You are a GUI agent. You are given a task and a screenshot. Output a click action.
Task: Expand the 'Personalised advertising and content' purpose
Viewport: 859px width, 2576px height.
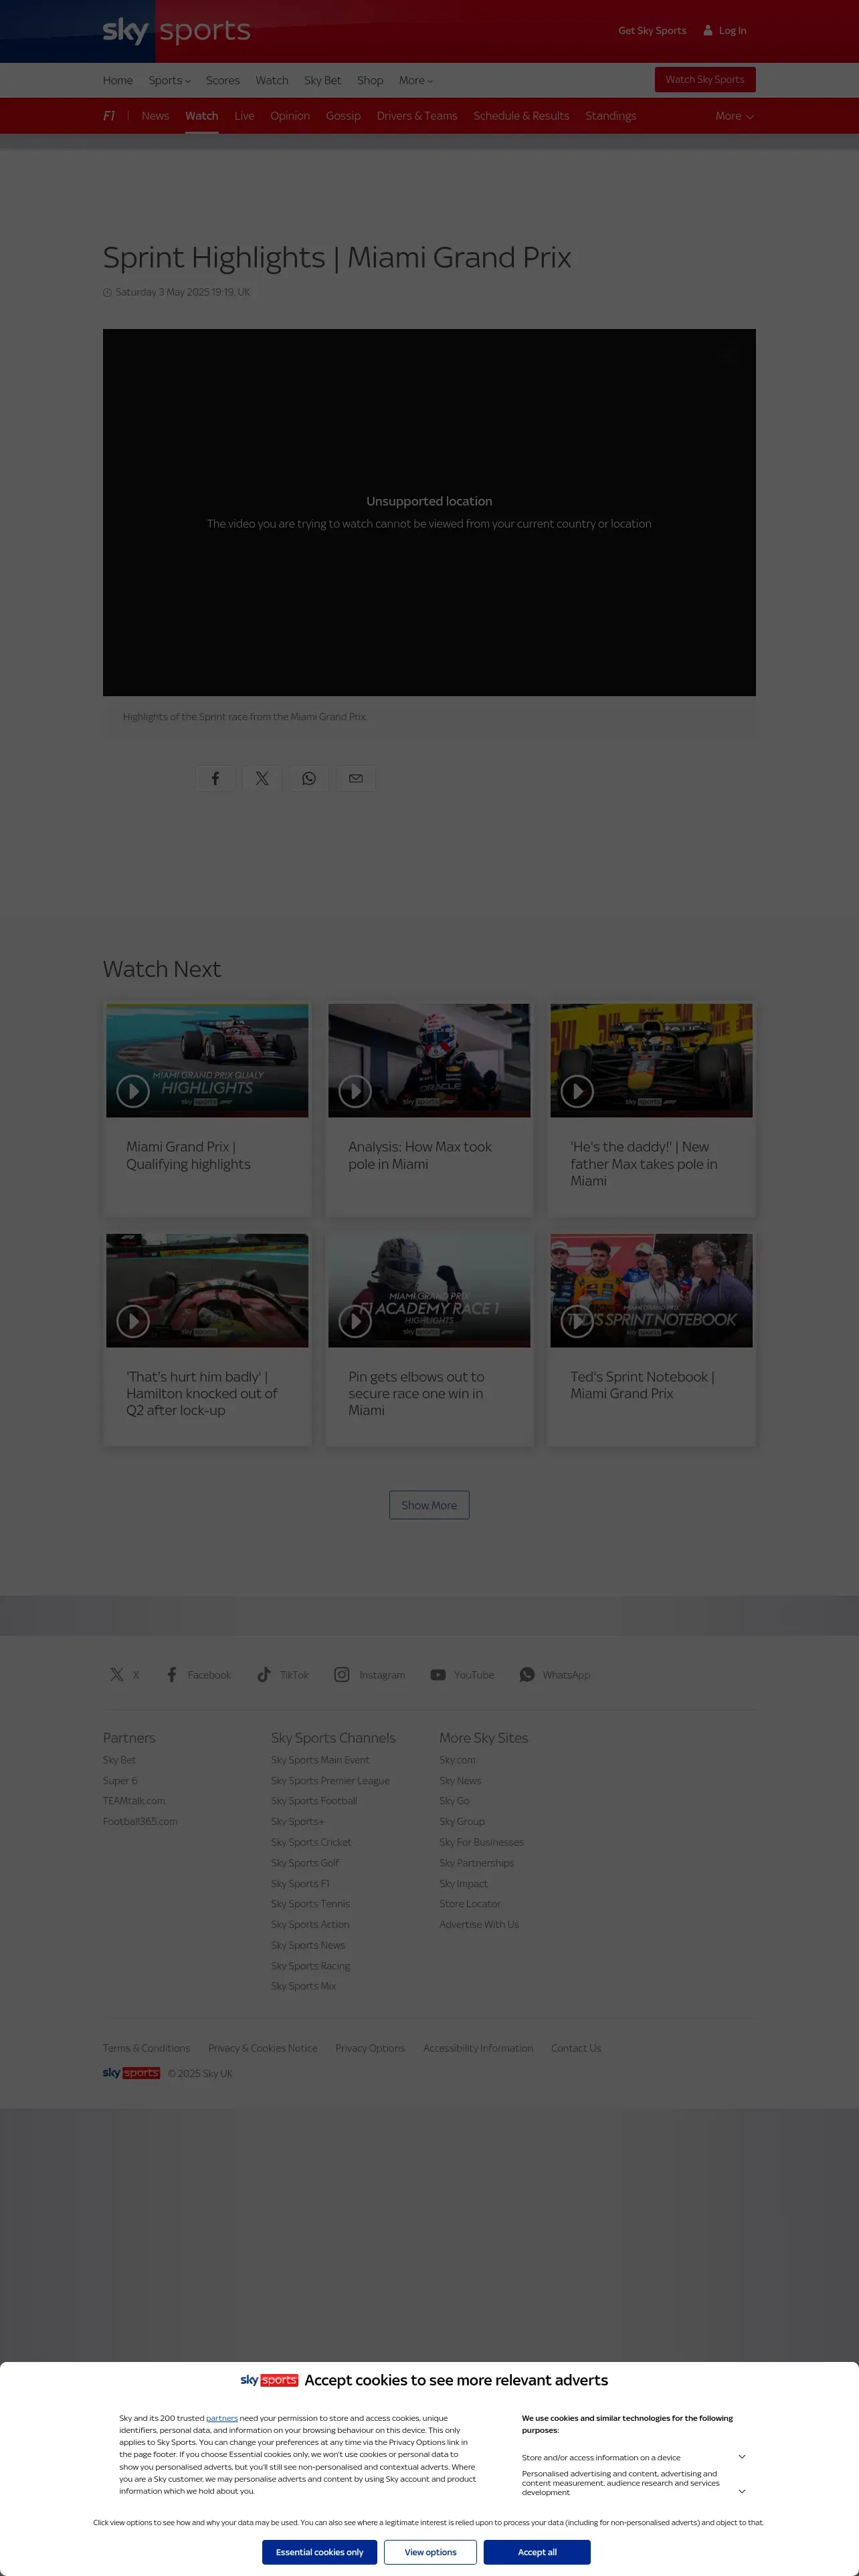tap(741, 2491)
